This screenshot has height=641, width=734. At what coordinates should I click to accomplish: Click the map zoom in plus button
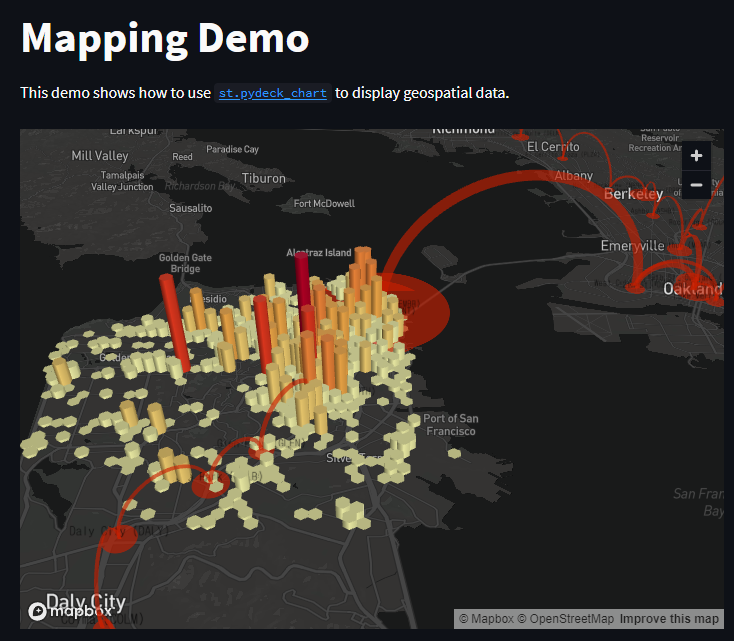[696, 156]
